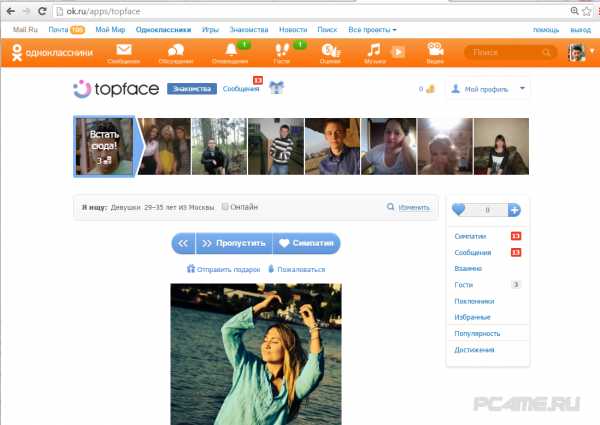Open Обсуждения chat bubbles icon
The height and width of the screenshot is (425, 600).
click(176, 52)
